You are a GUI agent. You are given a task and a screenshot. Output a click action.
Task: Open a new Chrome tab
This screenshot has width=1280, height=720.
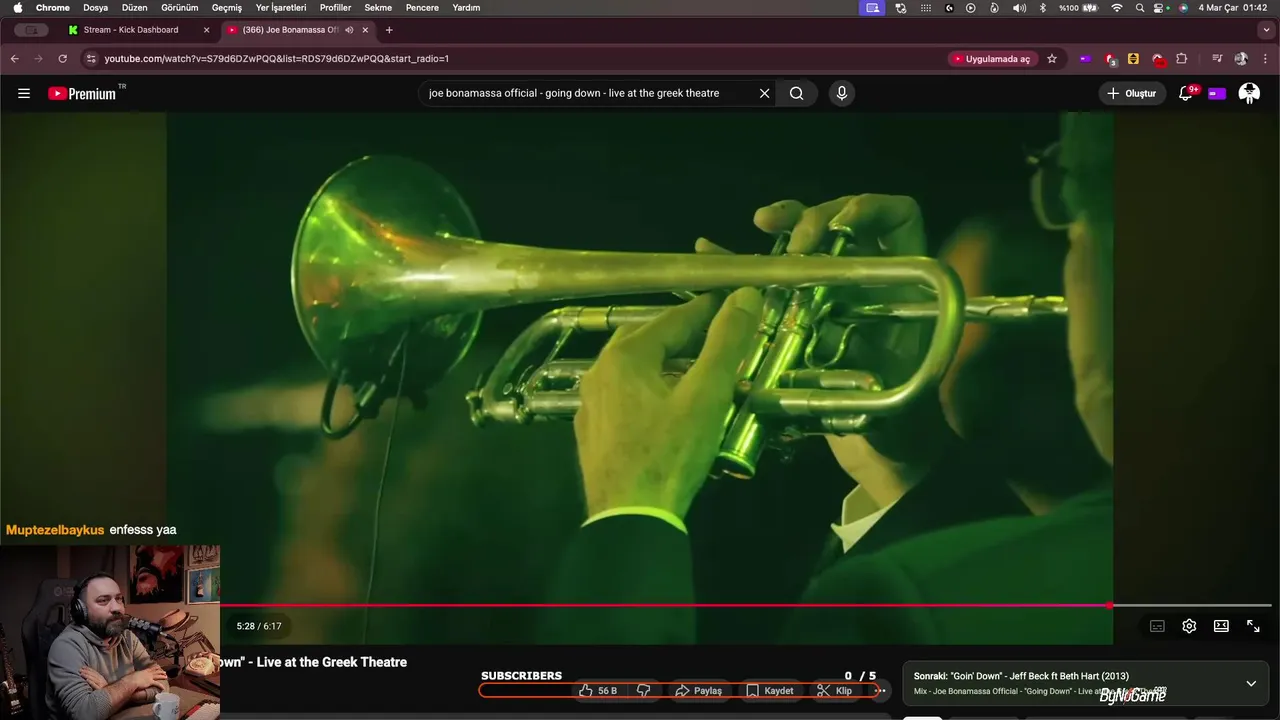[389, 30]
